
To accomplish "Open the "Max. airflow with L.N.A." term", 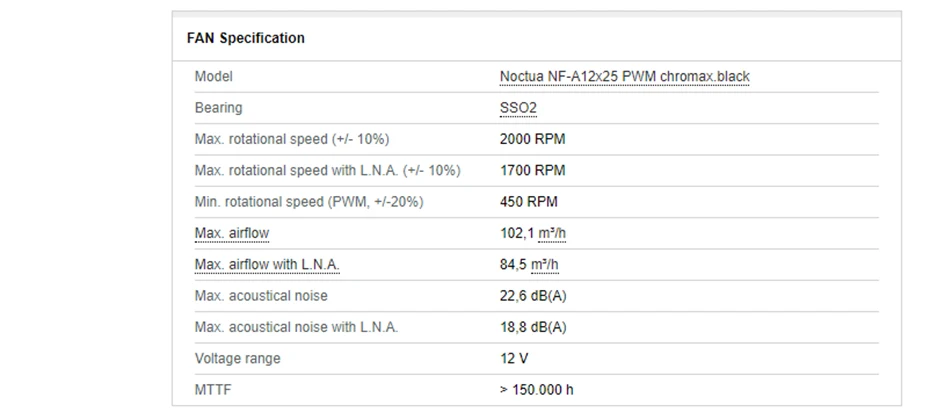I will 267,265.
